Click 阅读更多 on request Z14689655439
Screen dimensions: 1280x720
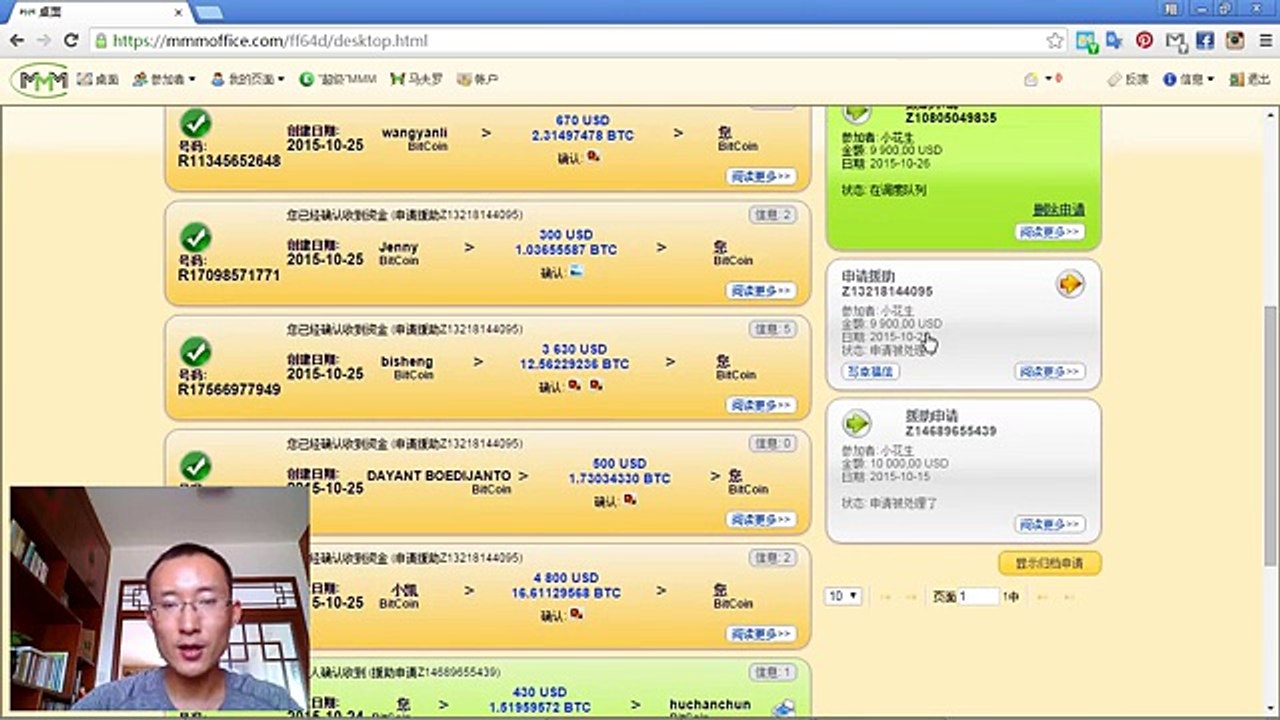pos(1050,524)
